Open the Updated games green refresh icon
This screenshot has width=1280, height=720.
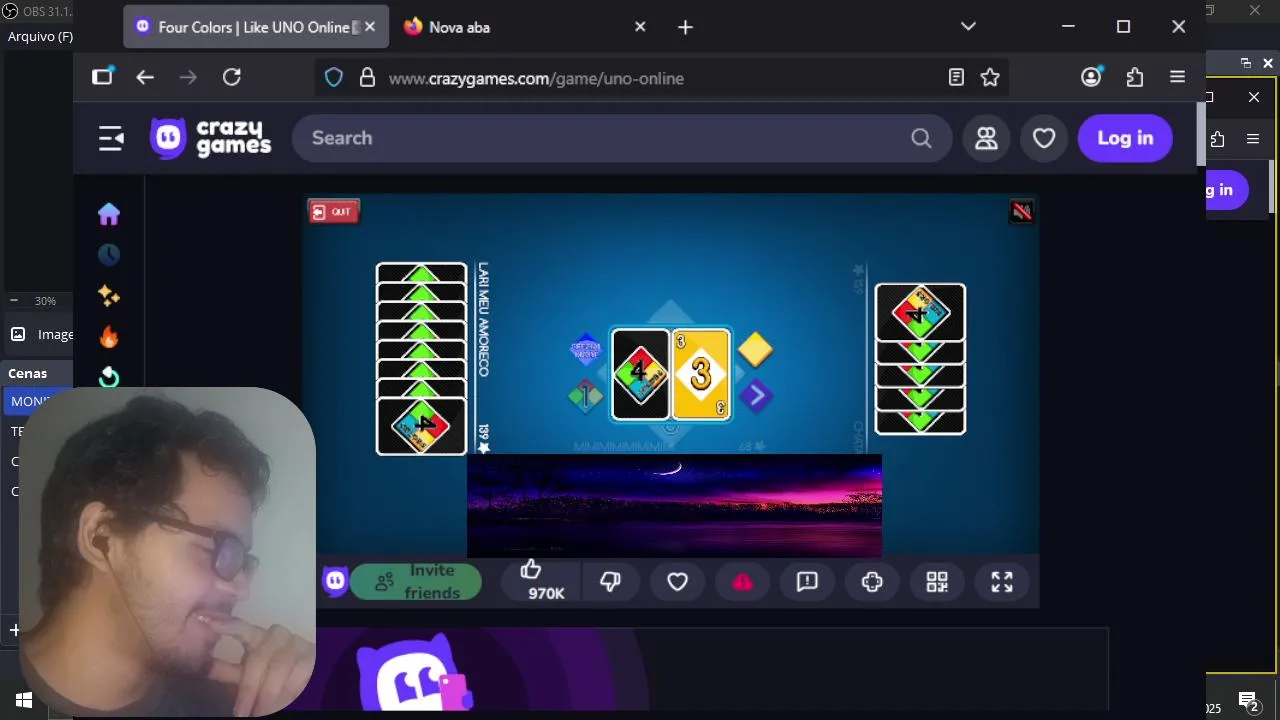[x=109, y=377]
